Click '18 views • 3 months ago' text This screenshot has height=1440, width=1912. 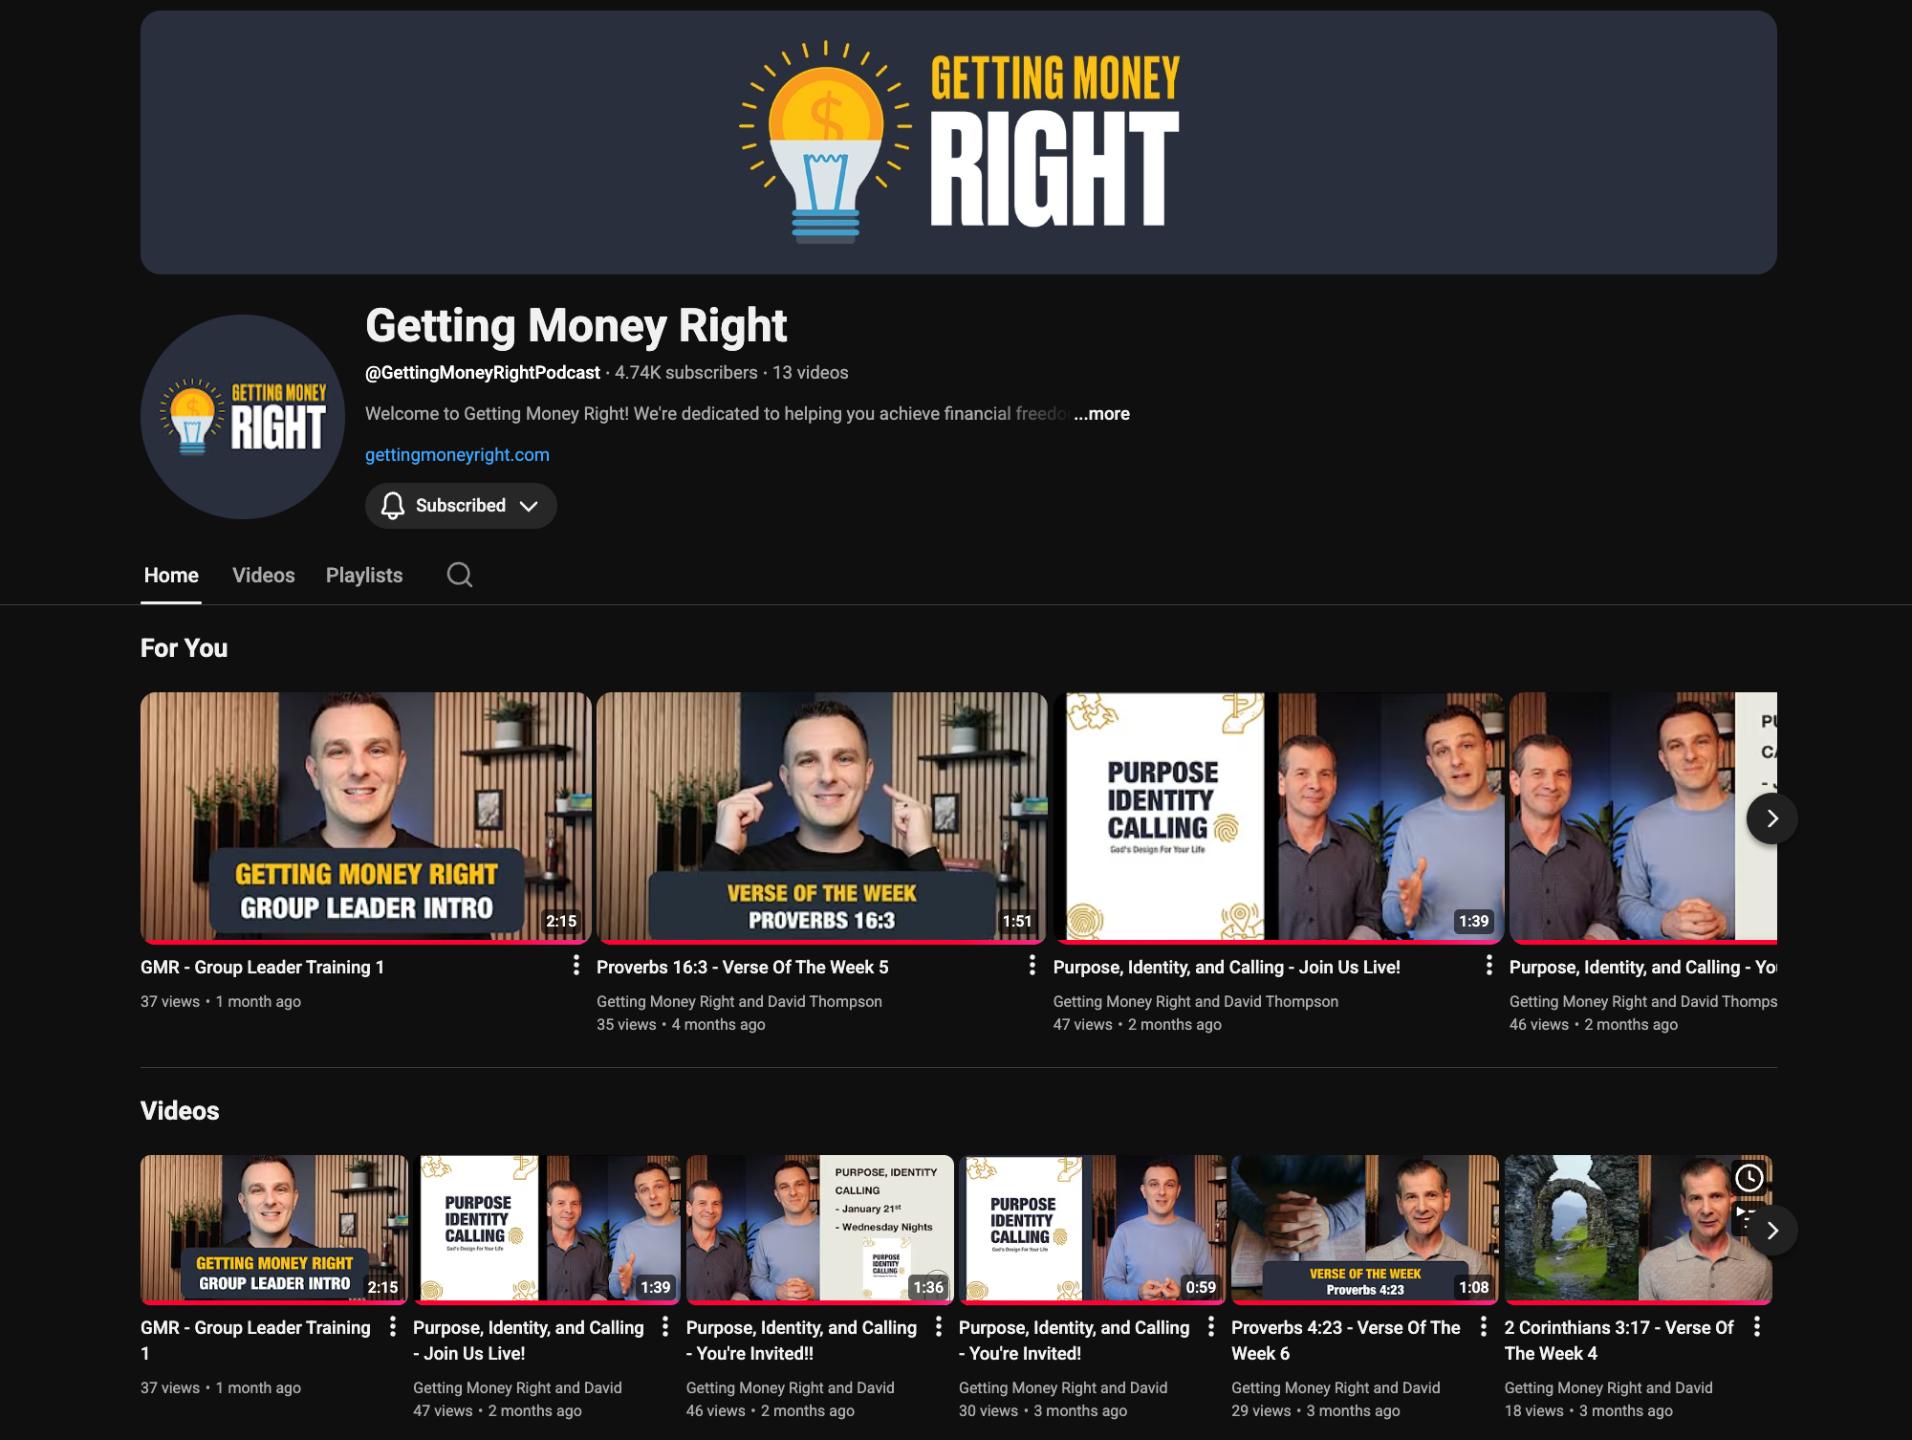(x=1588, y=1411)
